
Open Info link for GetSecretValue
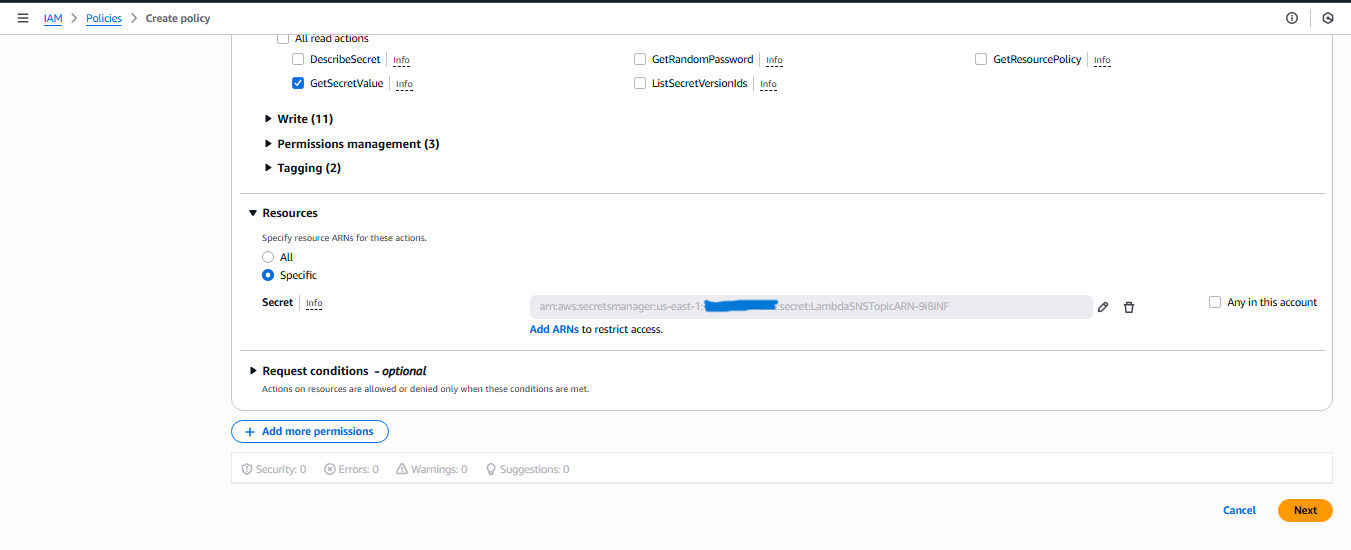coord(404,84)
